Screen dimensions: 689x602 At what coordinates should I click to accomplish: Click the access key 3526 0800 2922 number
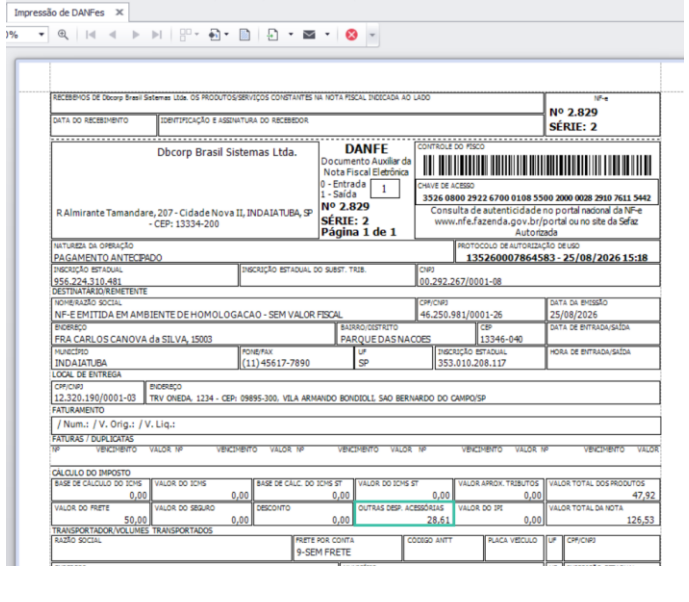537,198
